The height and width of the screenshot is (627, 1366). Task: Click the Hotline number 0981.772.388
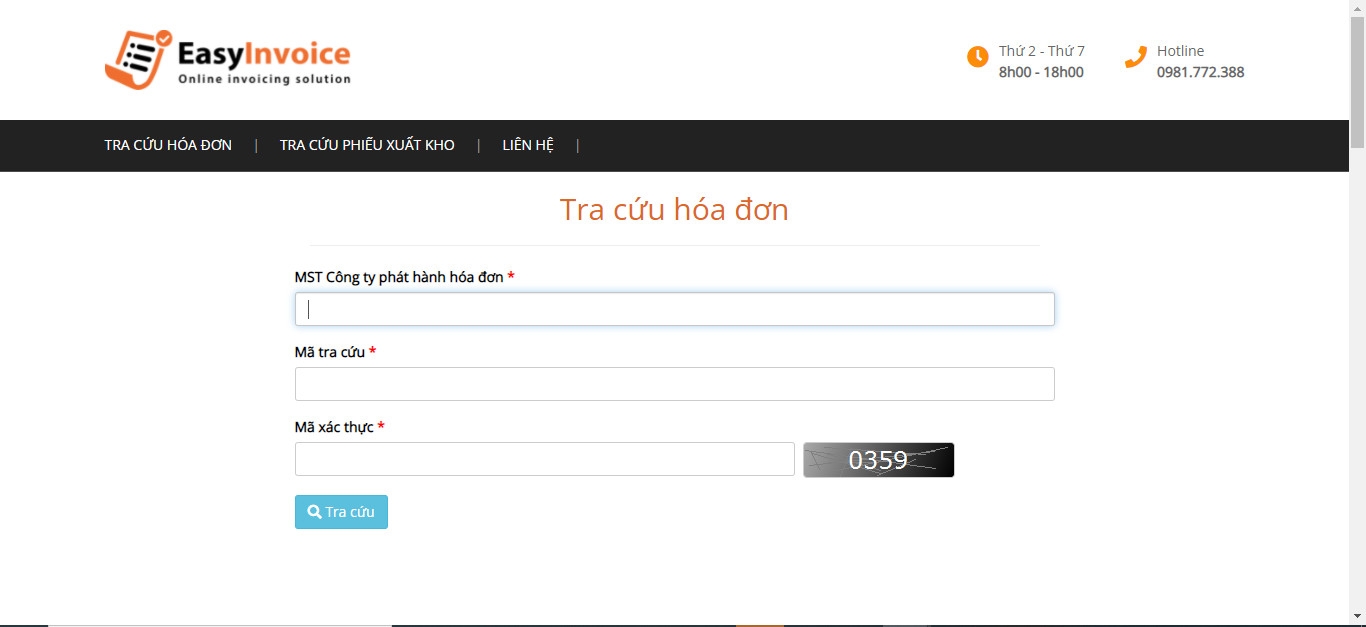pyautogui.click(x=1200, y=72)
